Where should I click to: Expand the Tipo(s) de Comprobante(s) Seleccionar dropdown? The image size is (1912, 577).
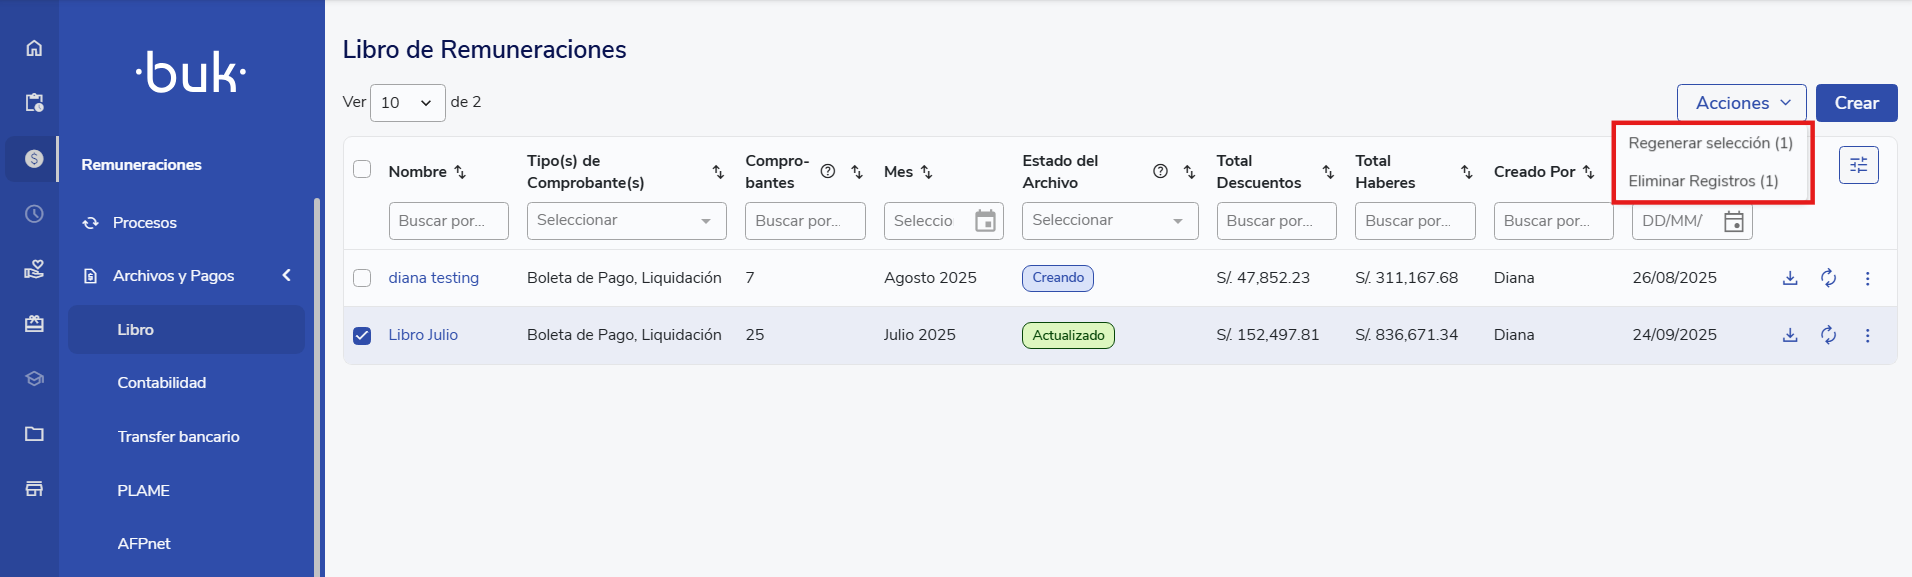point(626,221)
